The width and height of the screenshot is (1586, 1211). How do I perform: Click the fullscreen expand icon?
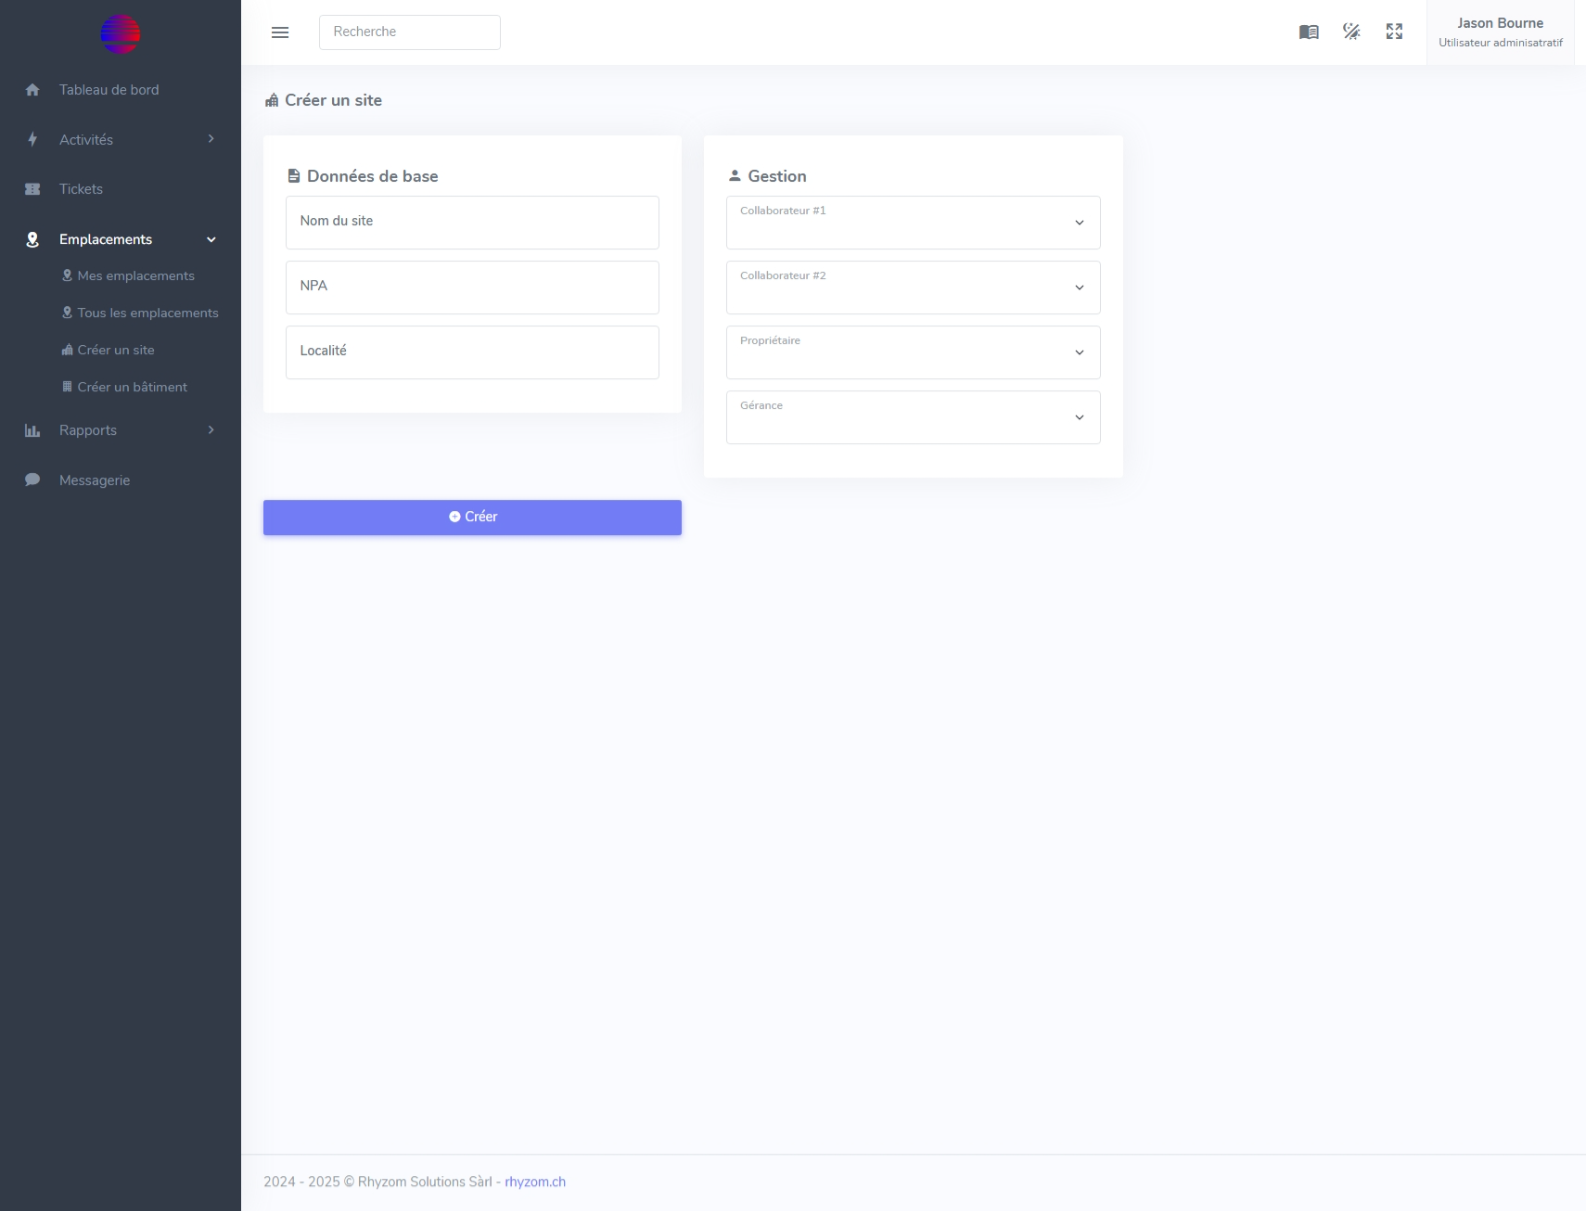coord(1394,32)
